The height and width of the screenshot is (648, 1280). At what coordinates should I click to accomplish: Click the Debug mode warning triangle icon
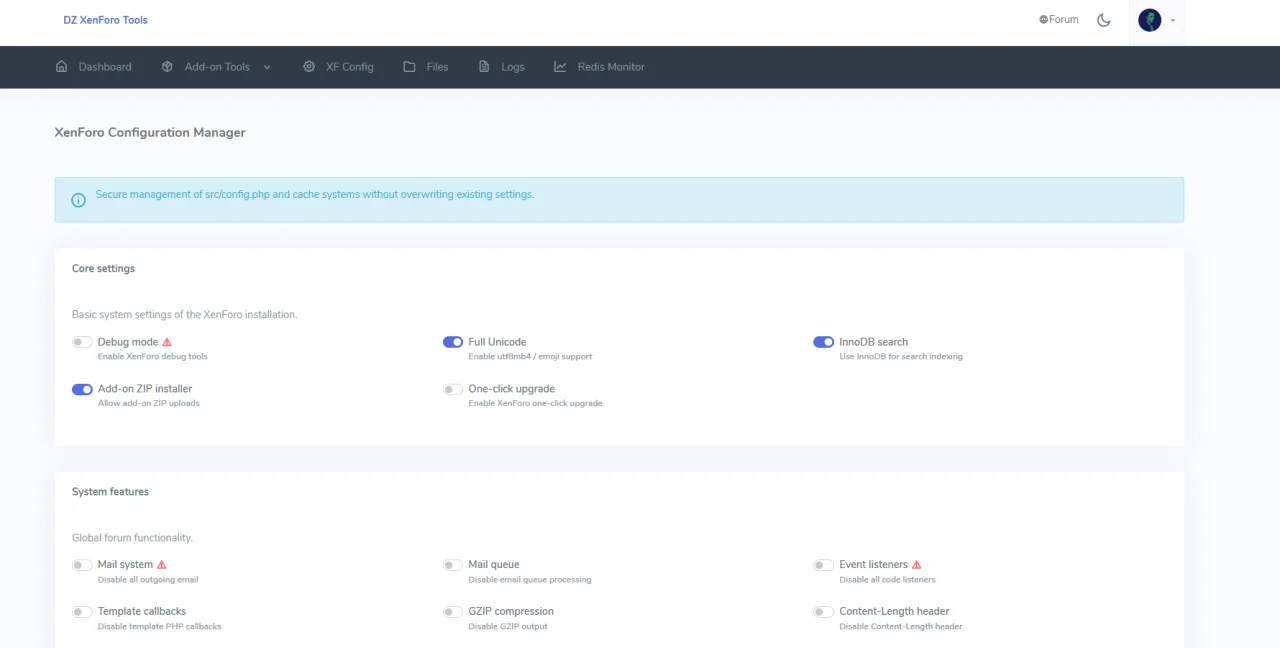(x=167, y=342)
